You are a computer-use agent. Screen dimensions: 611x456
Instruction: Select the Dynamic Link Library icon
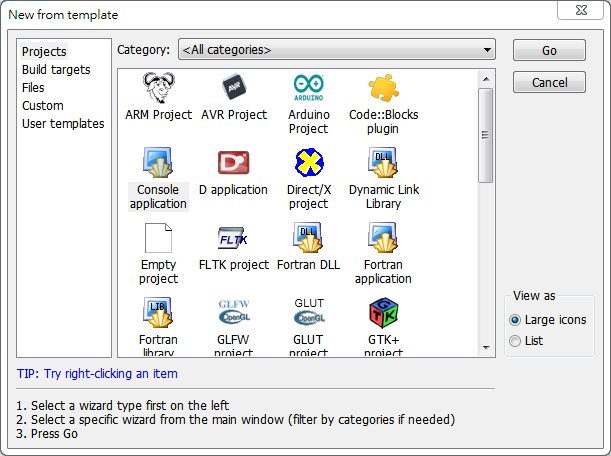click(383, 163)
